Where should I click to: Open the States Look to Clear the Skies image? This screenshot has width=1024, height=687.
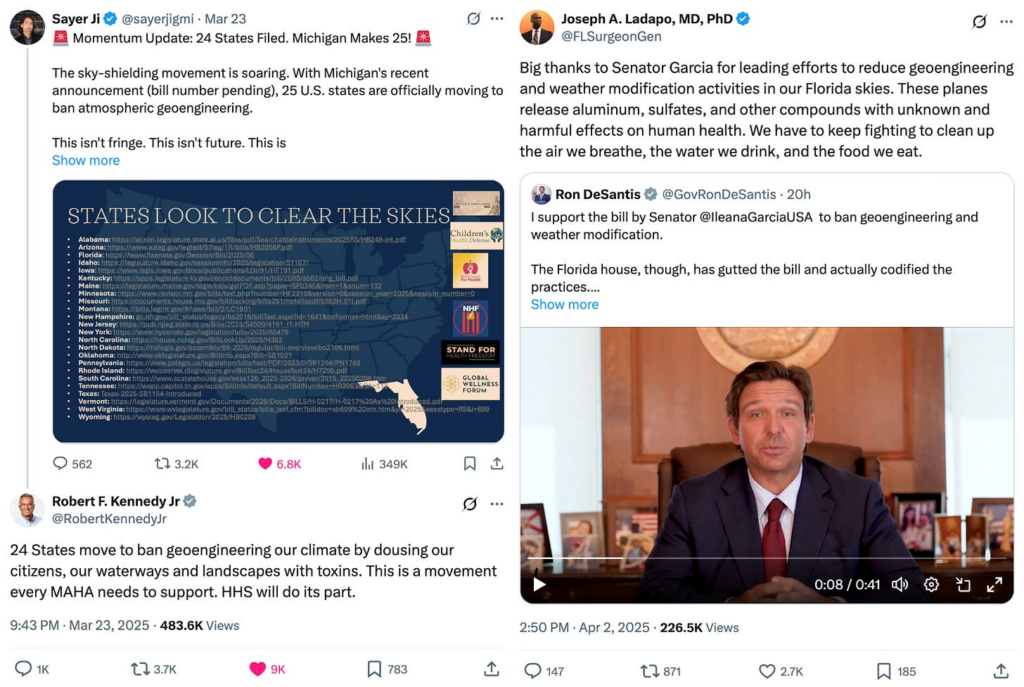tap(278, 312)
